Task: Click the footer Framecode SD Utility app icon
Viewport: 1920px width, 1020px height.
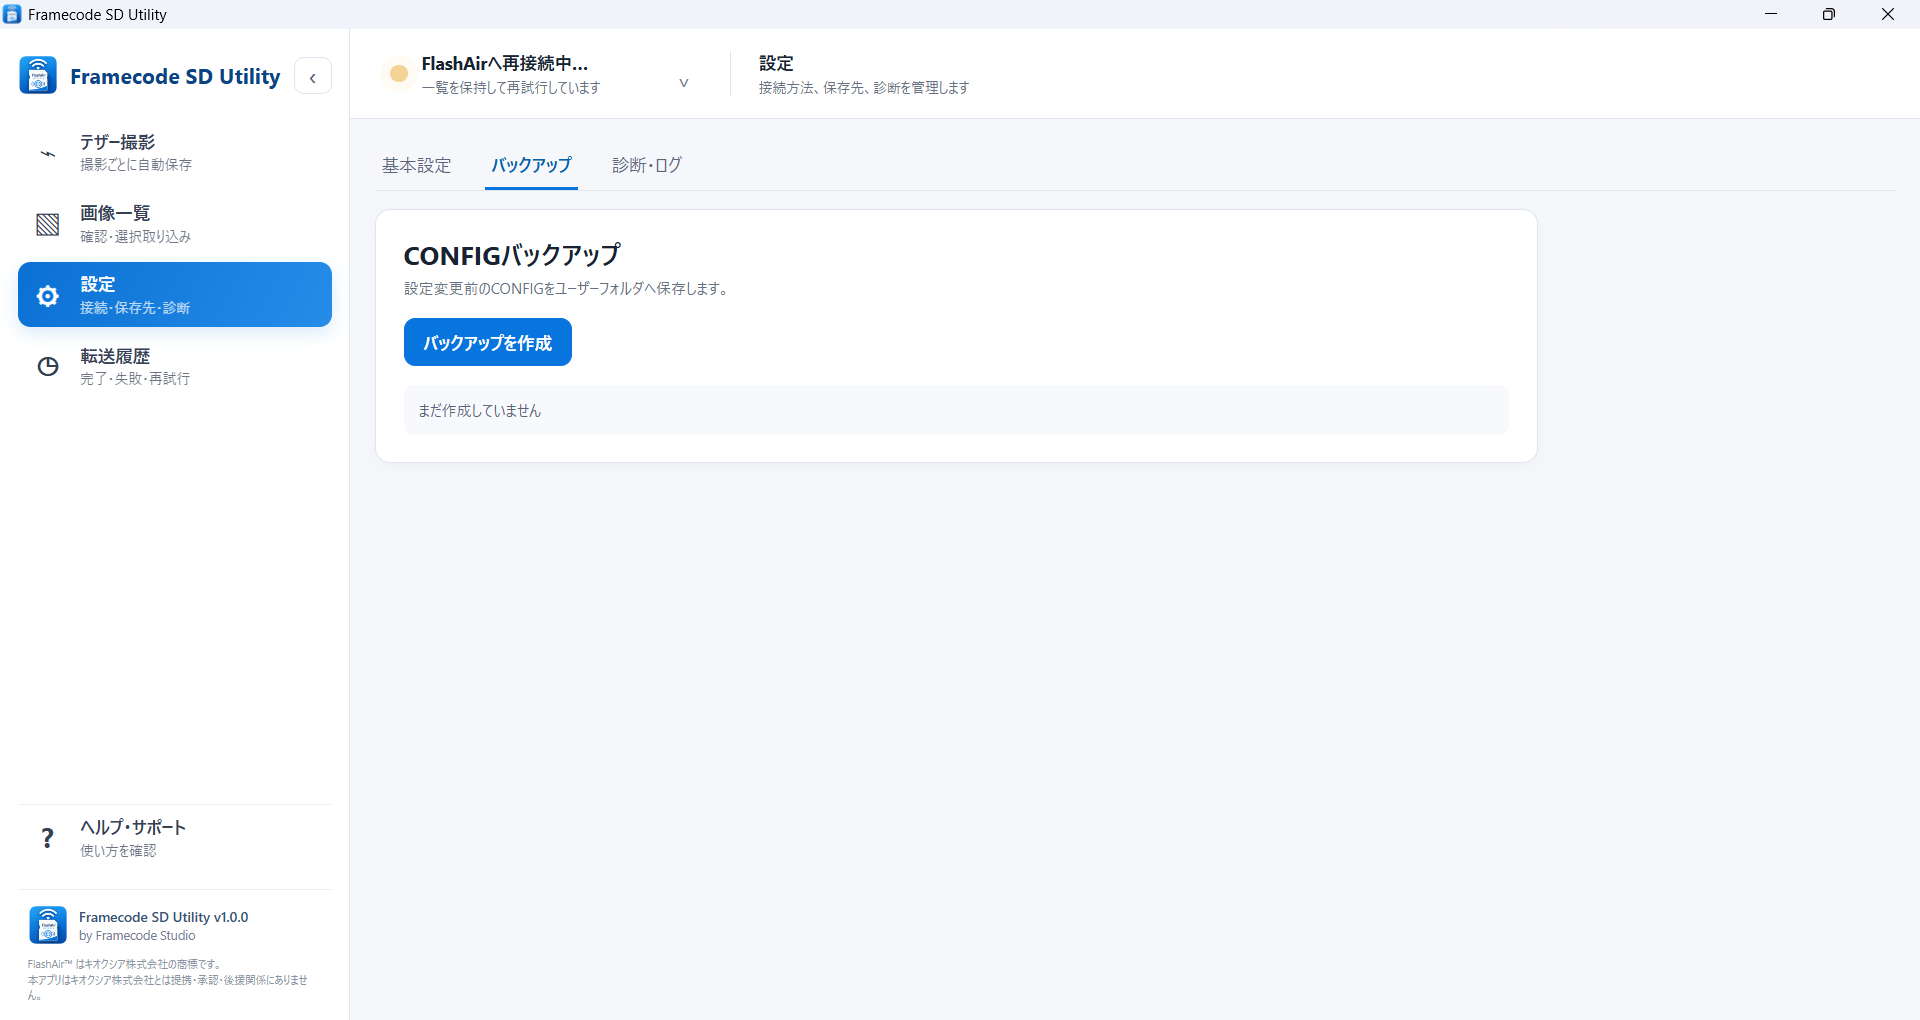Action: [48, 925]
